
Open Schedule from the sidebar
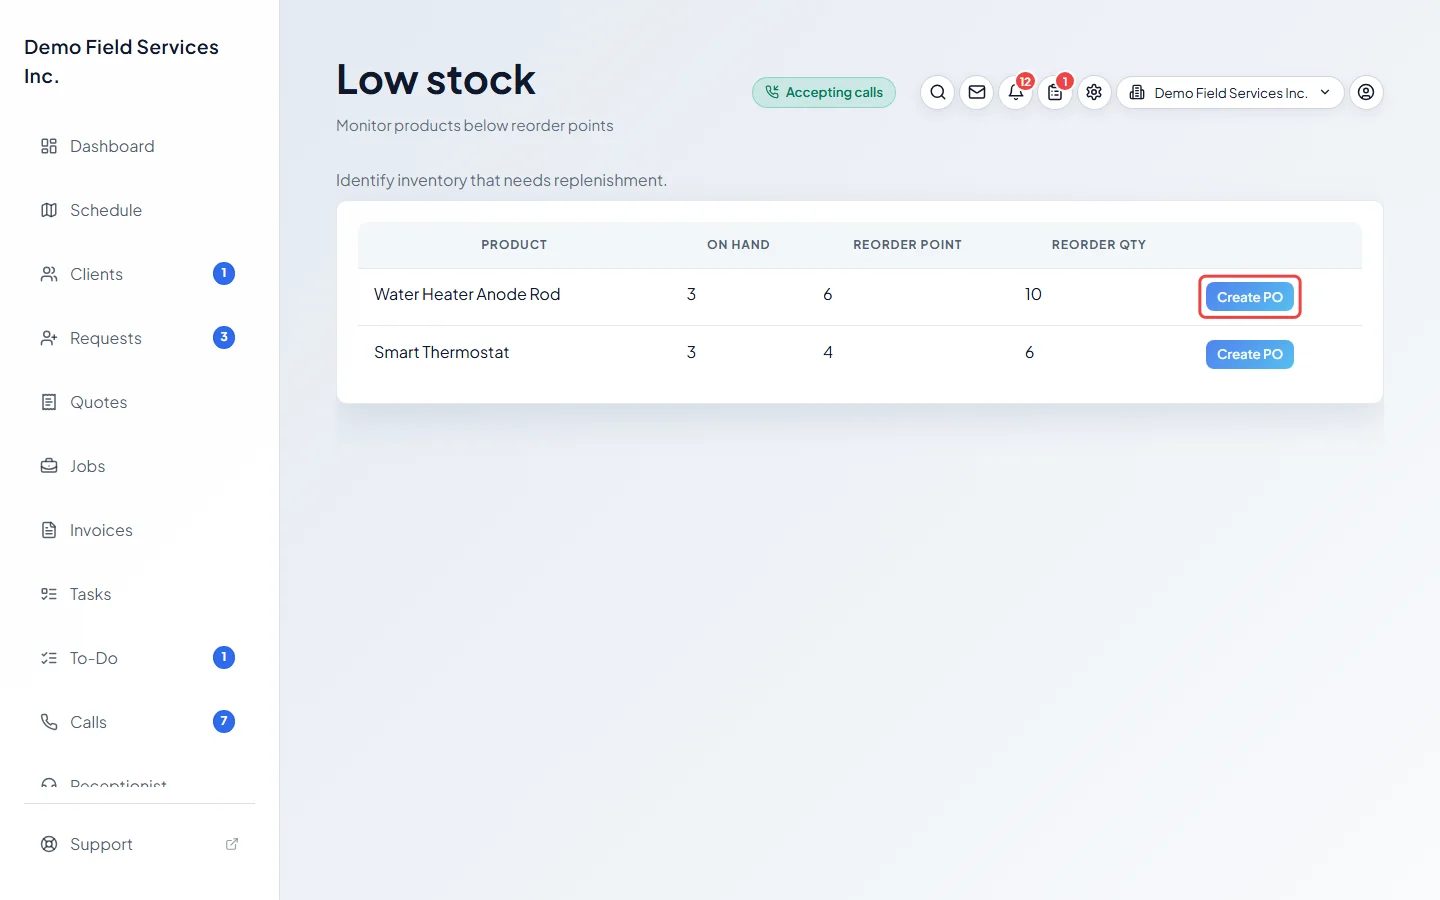pos(140,210)
